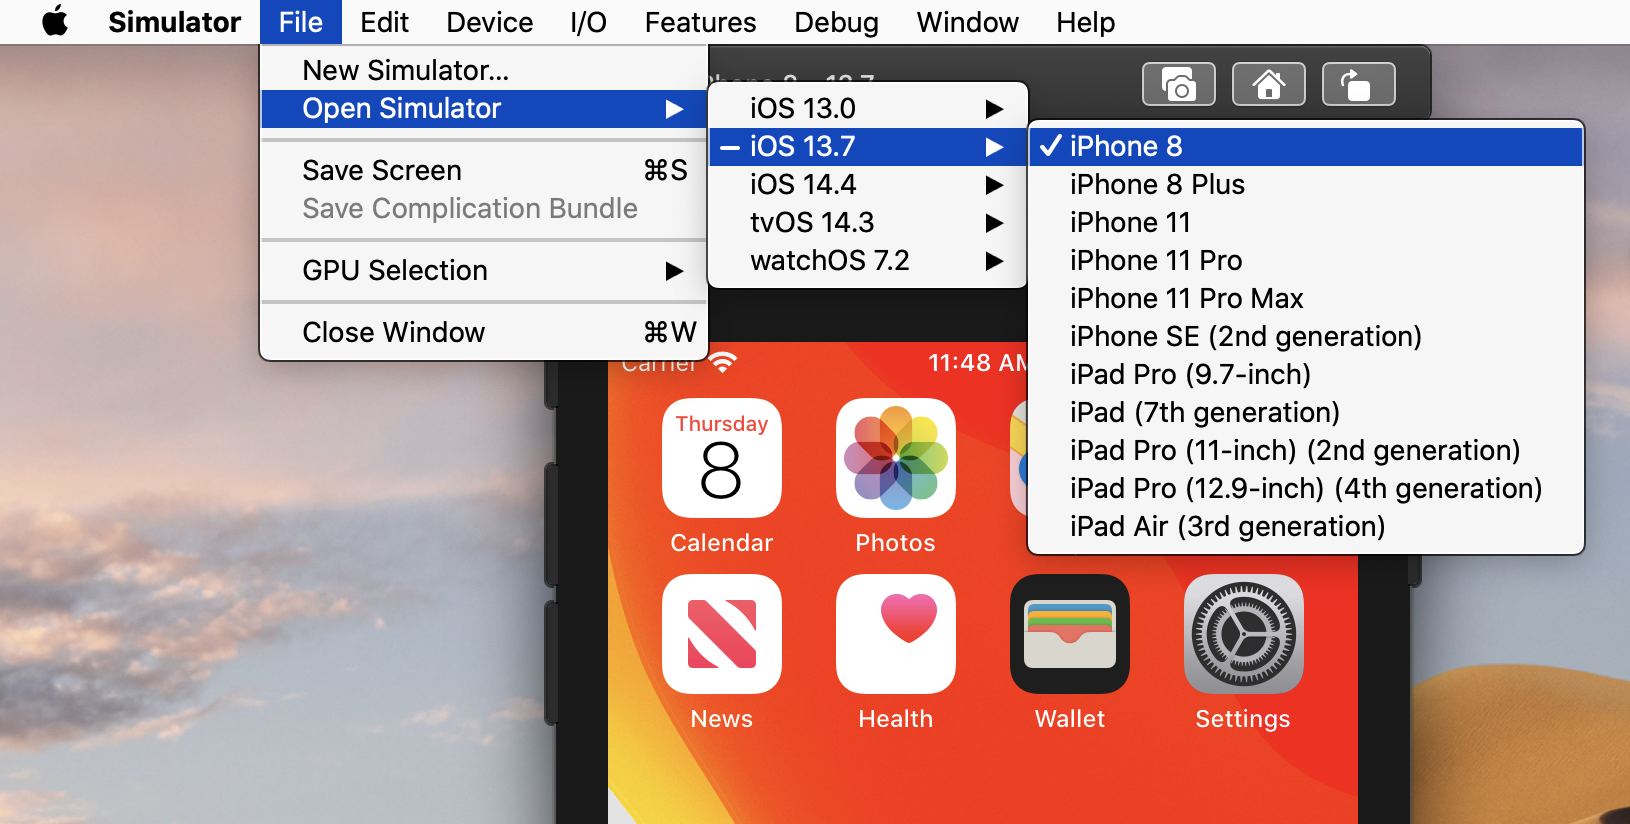Image resolution: width=1630 pixels, height=824 pixels.
Task: Open the News app icon
Action: point(722,634)
